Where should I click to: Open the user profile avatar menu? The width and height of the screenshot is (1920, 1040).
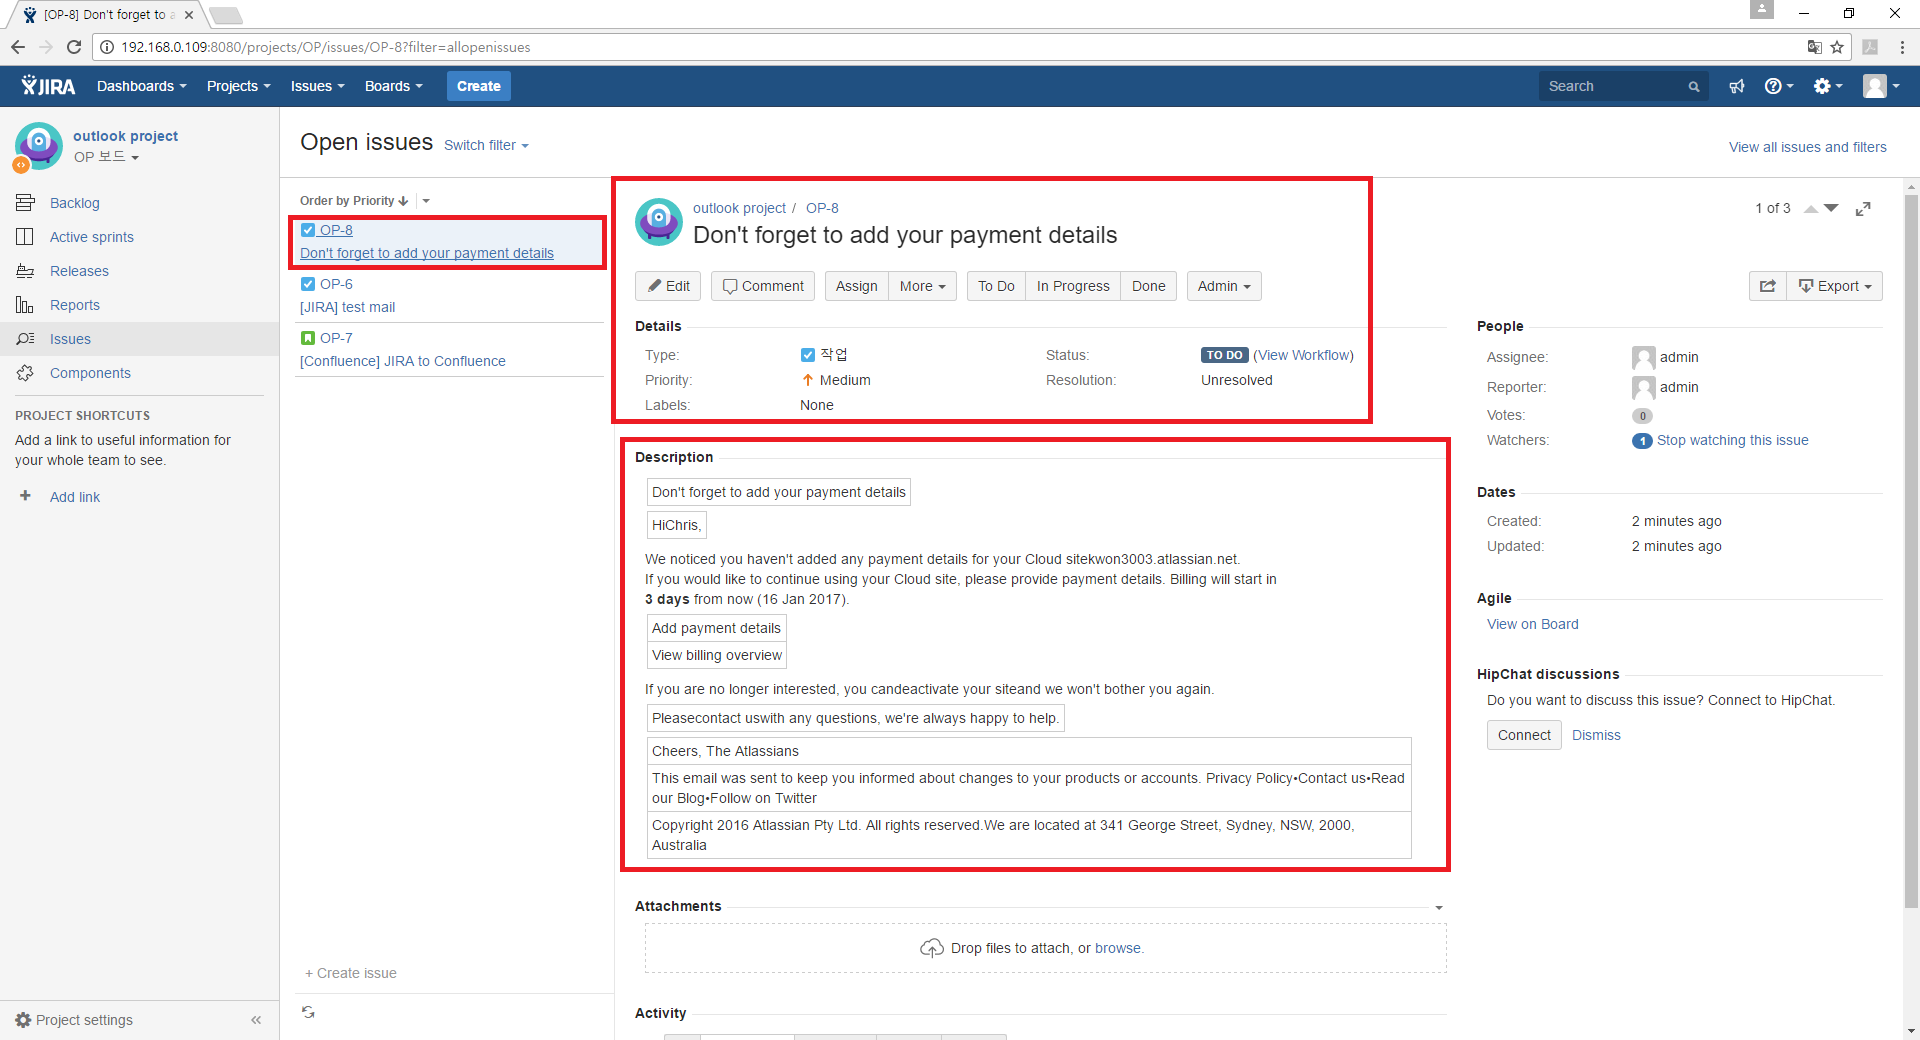tap(1881, 86)
